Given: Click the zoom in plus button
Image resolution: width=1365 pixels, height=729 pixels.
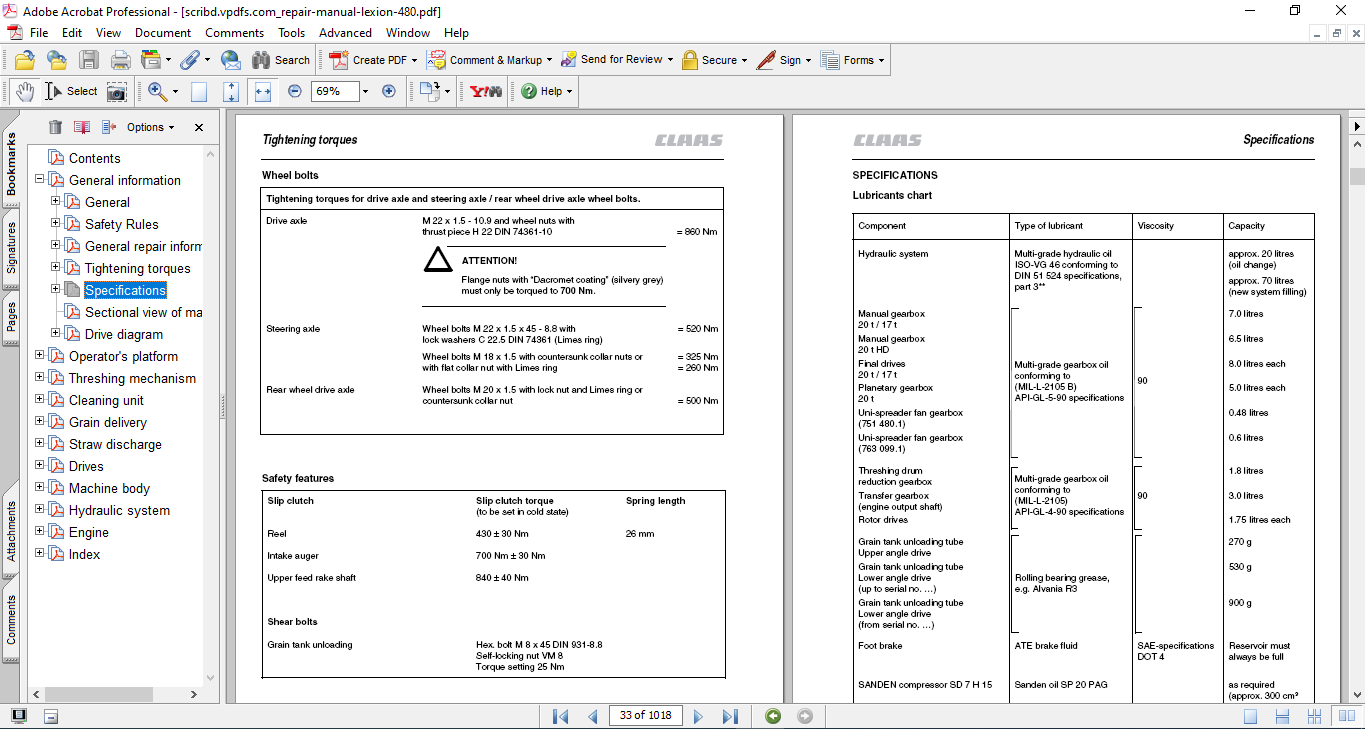Looking at the screenshot, I should [x=389, y=91].
